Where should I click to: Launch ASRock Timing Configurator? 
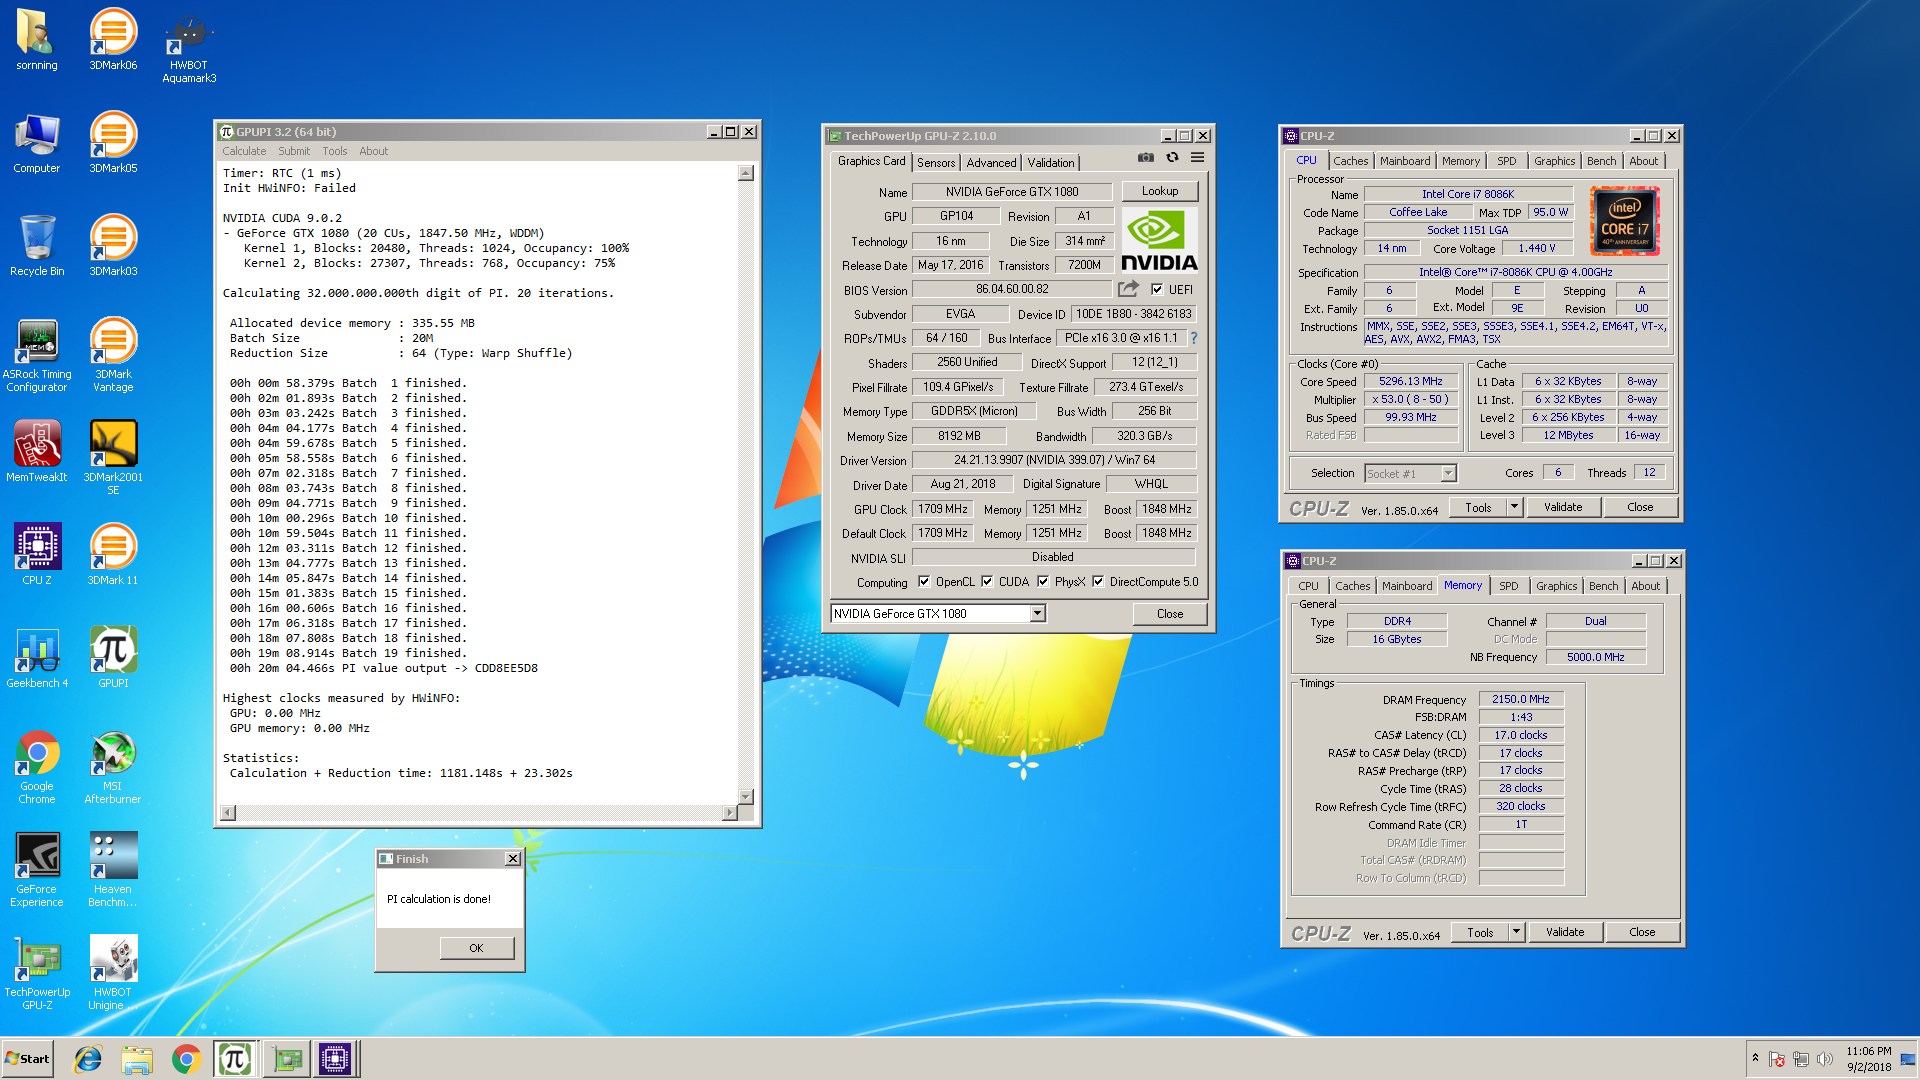pyautogui.click(x=36, y=355)
